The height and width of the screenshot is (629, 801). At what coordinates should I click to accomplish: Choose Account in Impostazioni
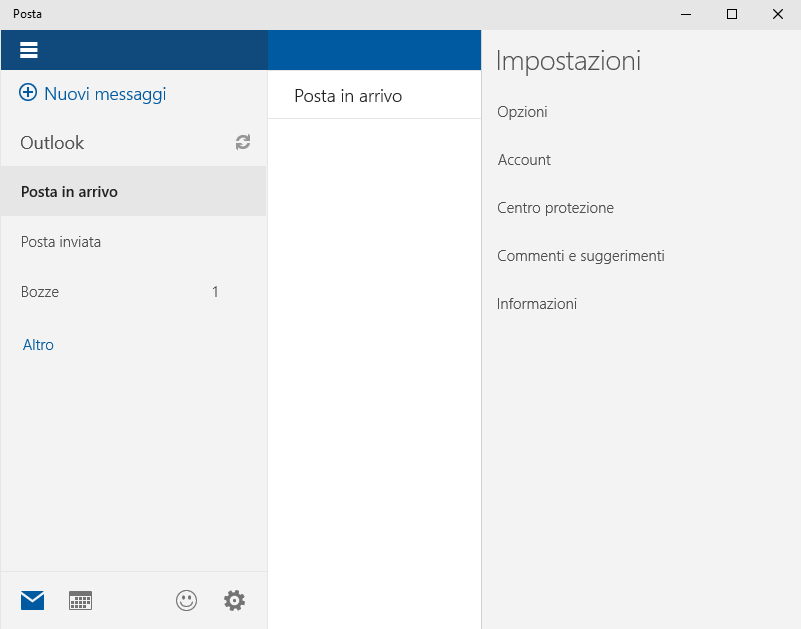pyautogui.click(x=524, y=160)
